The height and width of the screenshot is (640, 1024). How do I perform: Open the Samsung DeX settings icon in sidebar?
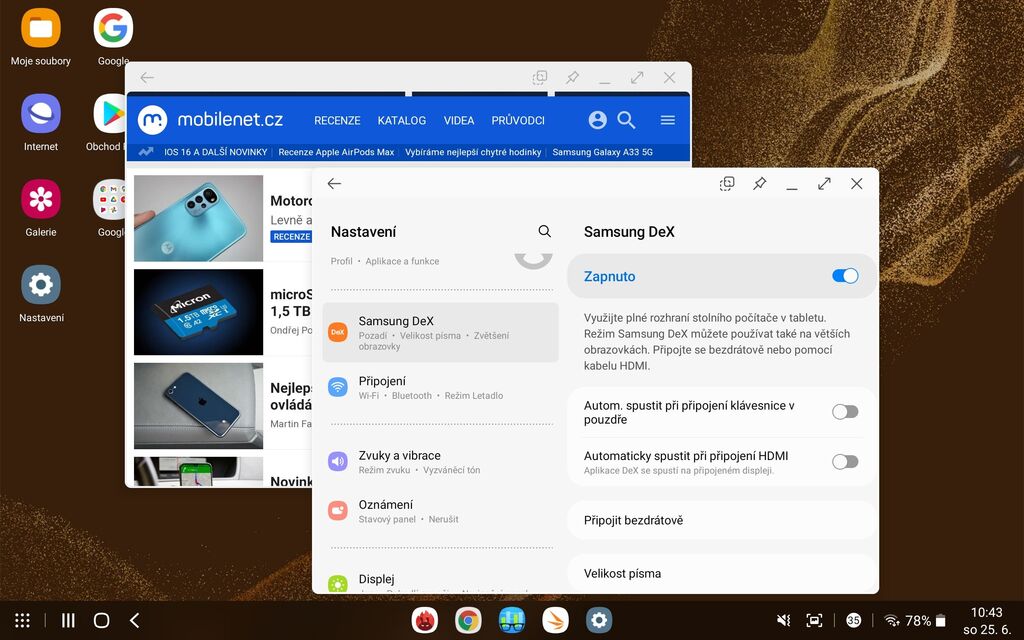pyautogui.click(x=337, y=330)
